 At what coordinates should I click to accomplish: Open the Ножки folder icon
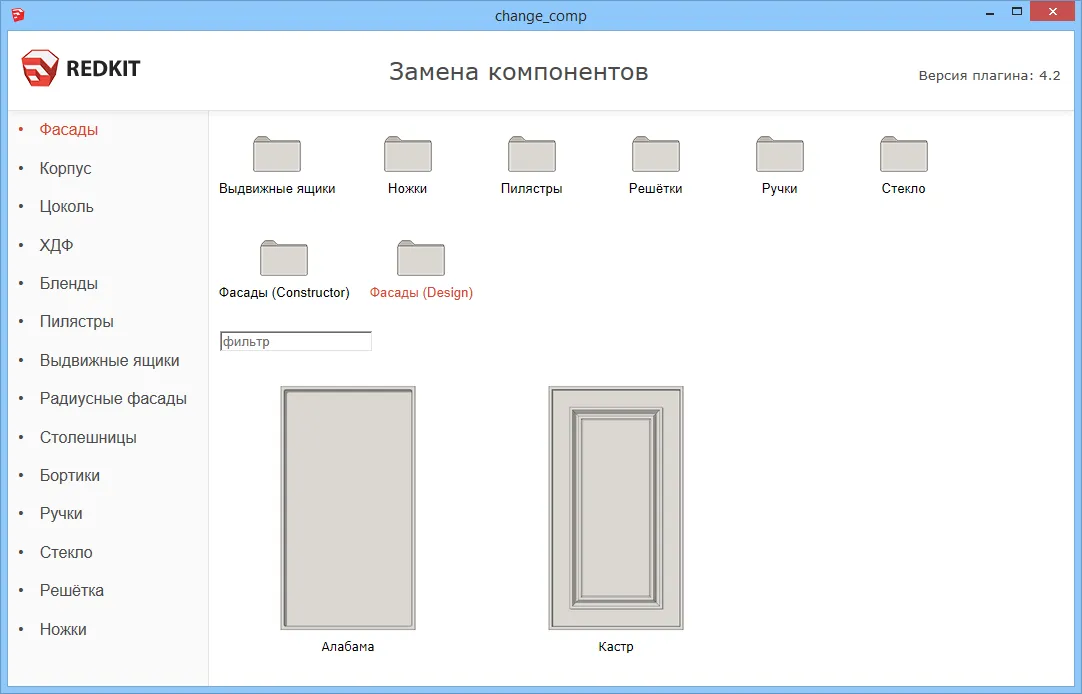tap(408, 155)
